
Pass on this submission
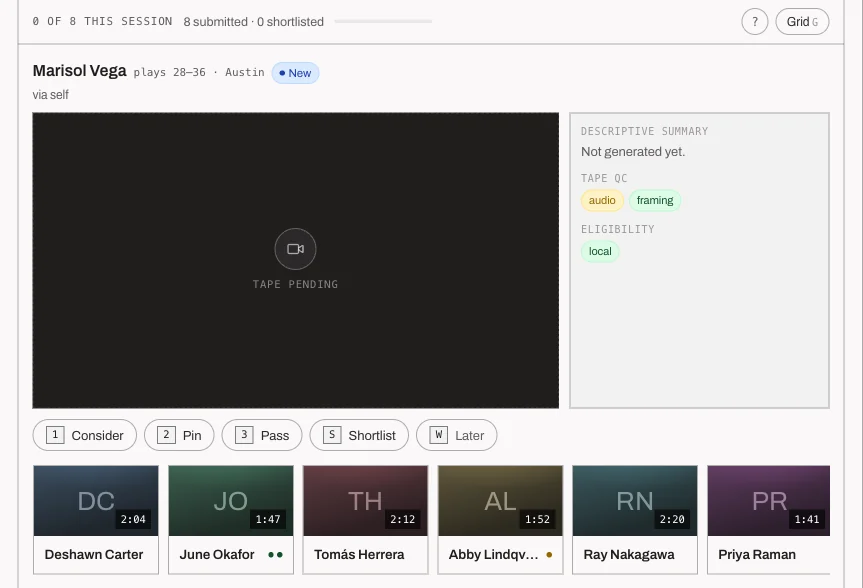[262, 435]
